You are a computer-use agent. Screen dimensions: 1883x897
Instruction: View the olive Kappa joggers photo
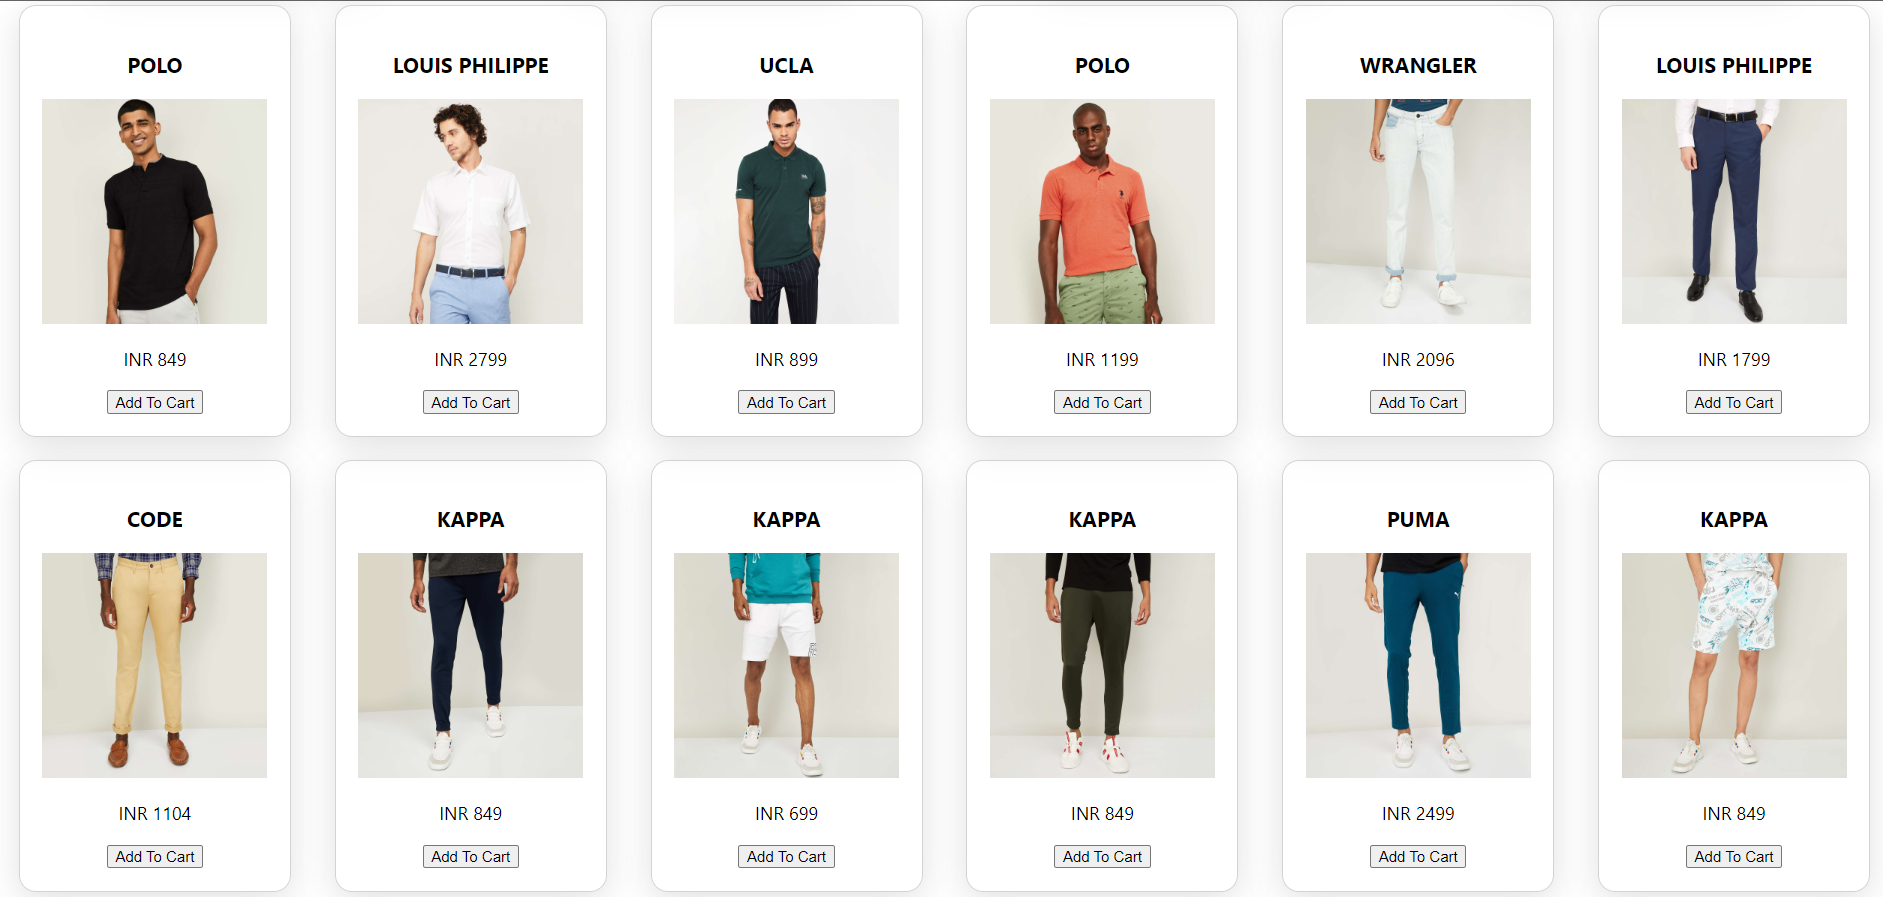(1102, 665)
